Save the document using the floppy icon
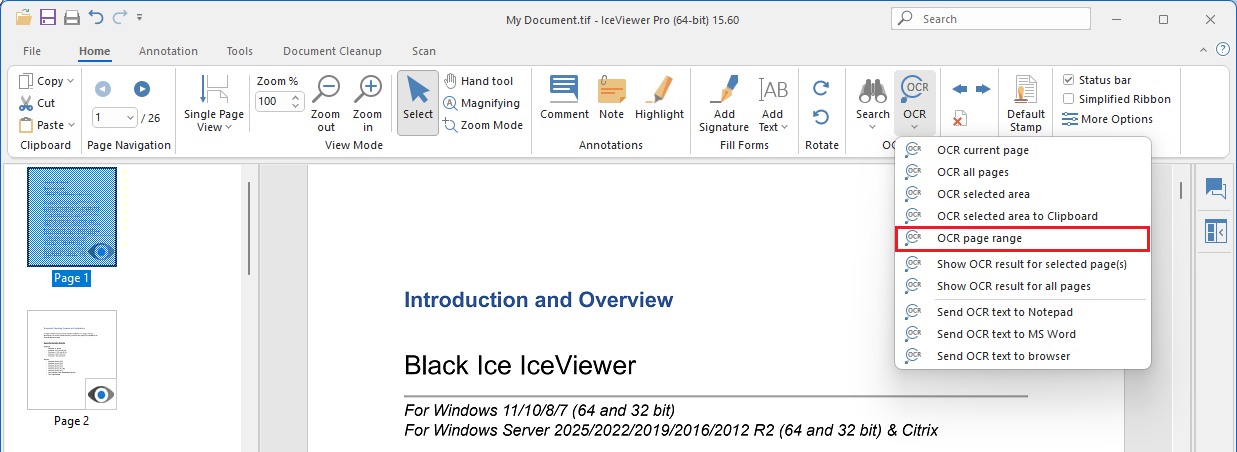 pos(48,17)
